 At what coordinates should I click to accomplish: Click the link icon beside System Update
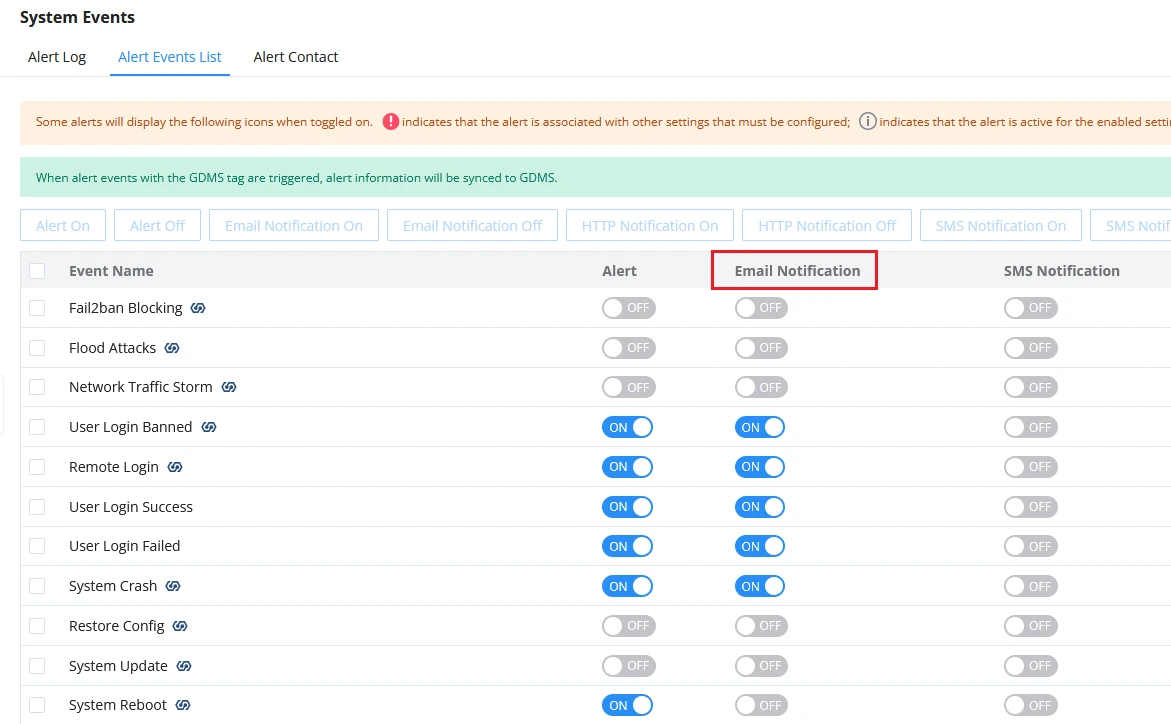click(184, 666)
